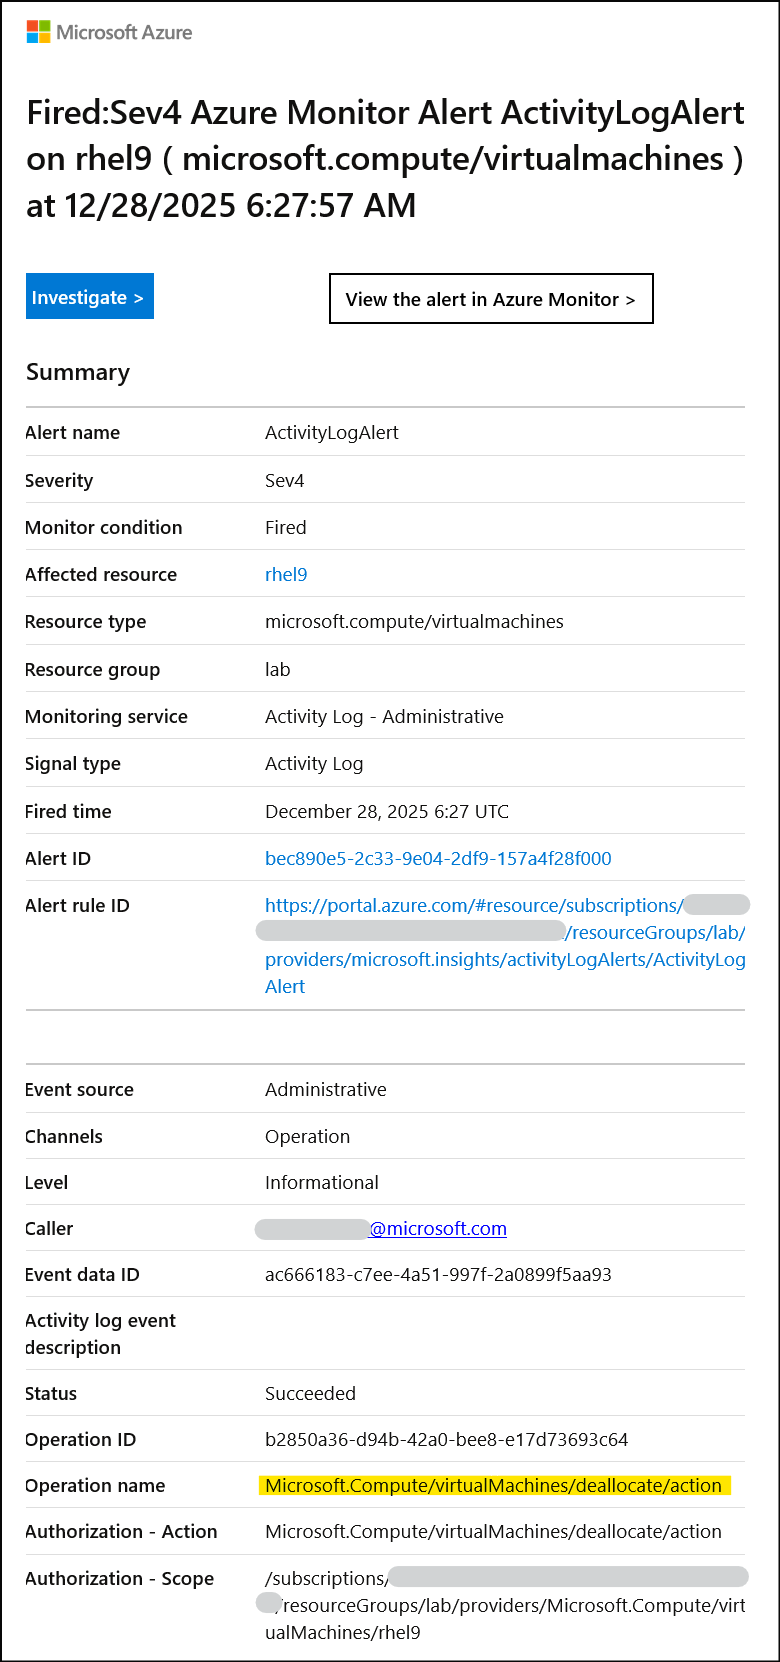Open View the alert in Azure Monitor
This screenshot has width=780, height=1662.
pyautogui.click(x=491, y=299)
